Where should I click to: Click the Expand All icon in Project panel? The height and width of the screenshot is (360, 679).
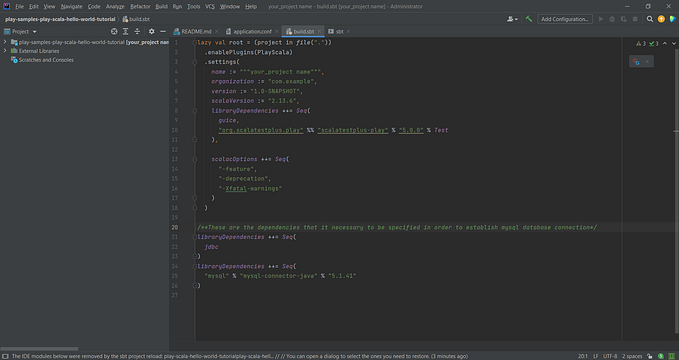pos(126,31)
